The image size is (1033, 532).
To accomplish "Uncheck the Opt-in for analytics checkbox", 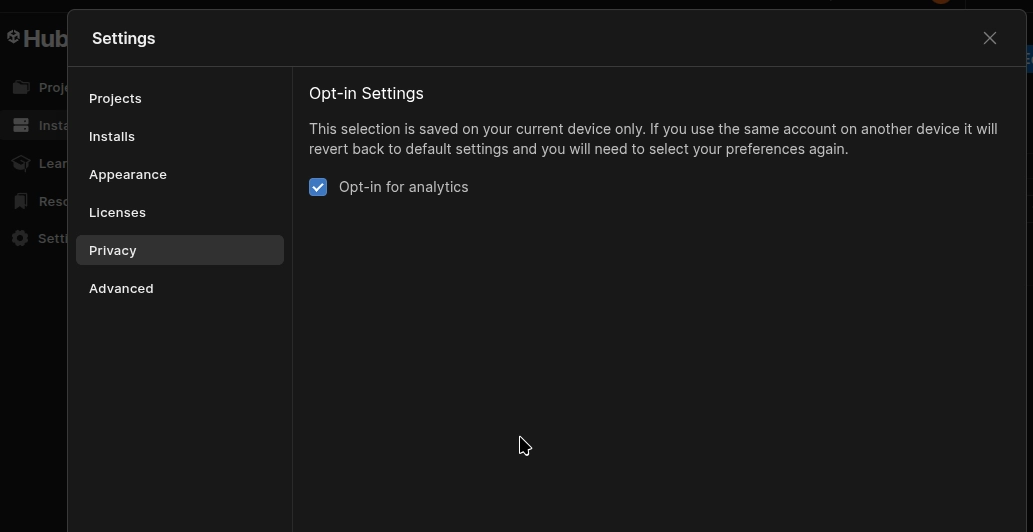I will [x=318, y=187].
